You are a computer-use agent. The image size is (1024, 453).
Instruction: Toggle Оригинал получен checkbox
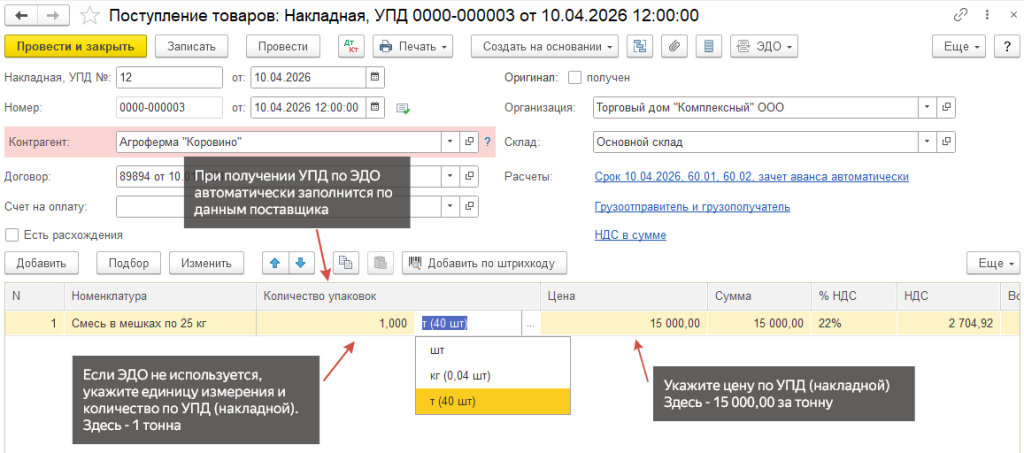coord(574,77)
